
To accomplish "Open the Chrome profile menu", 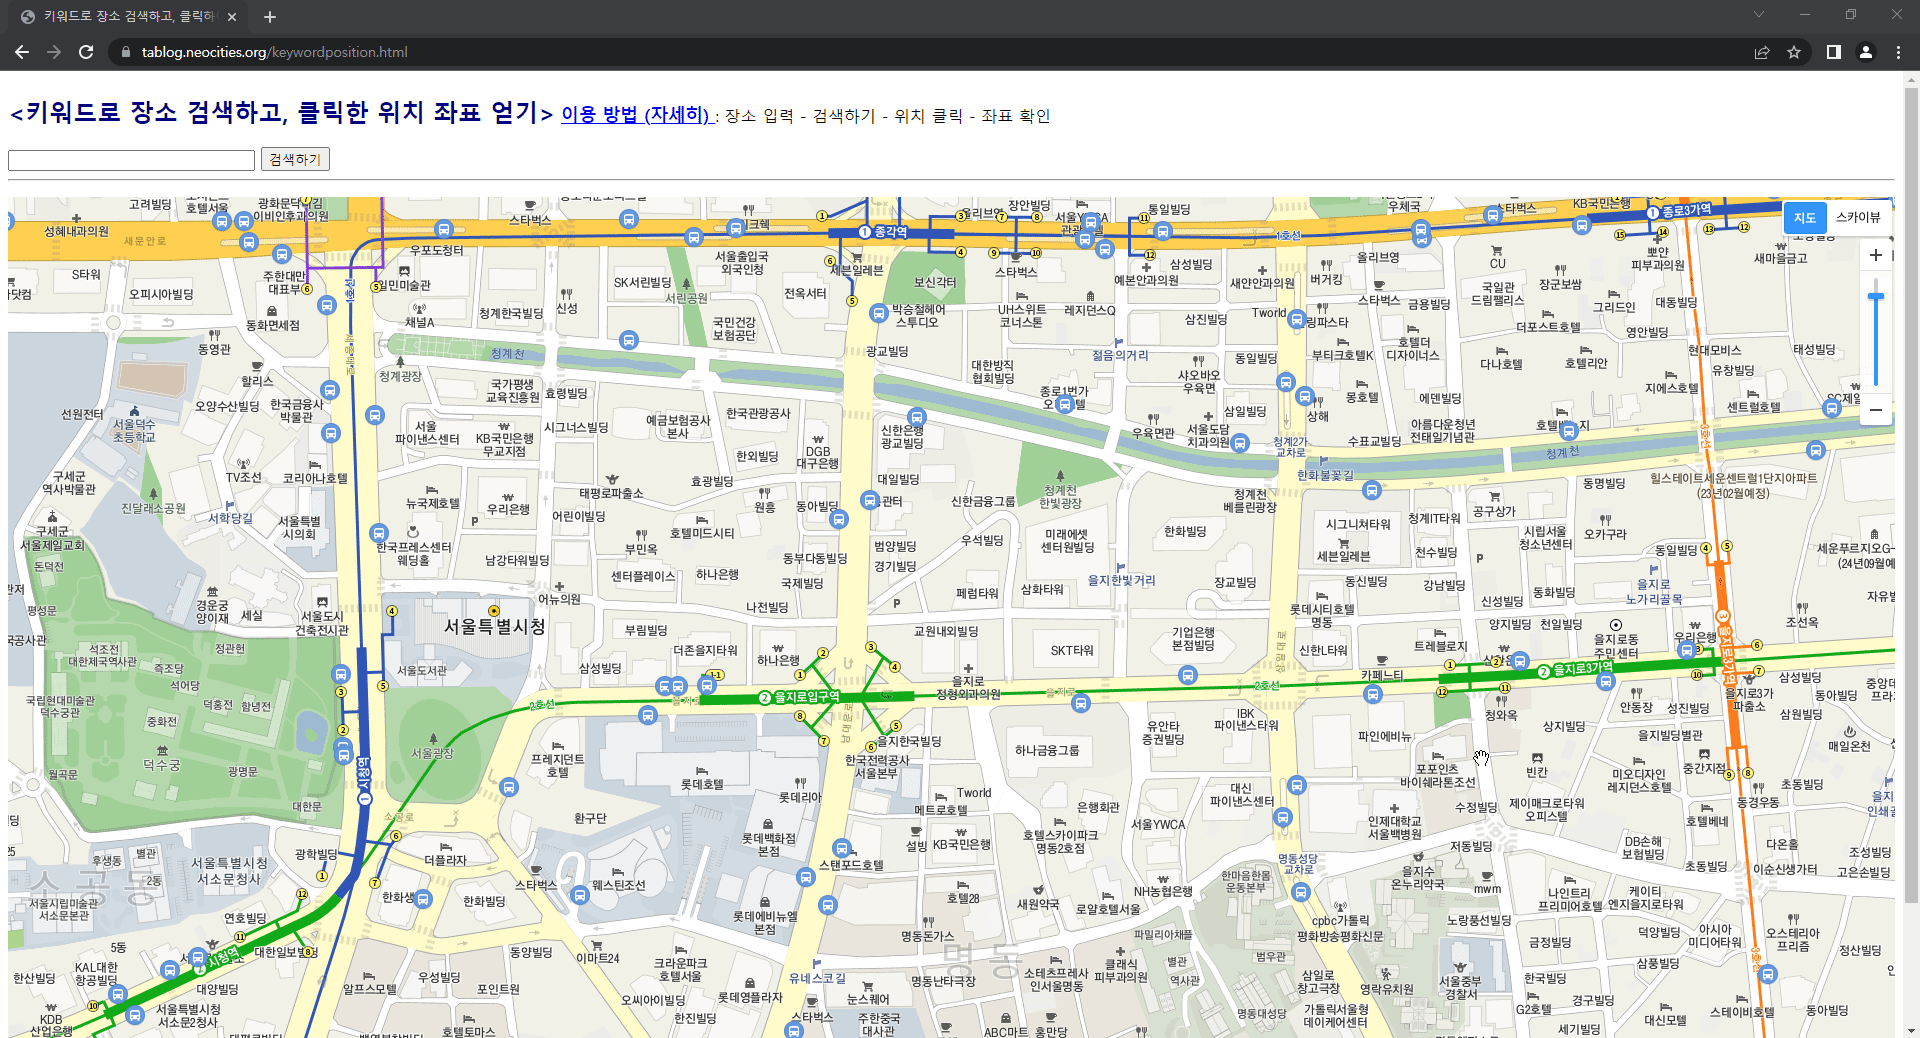I will [1866, 52].
